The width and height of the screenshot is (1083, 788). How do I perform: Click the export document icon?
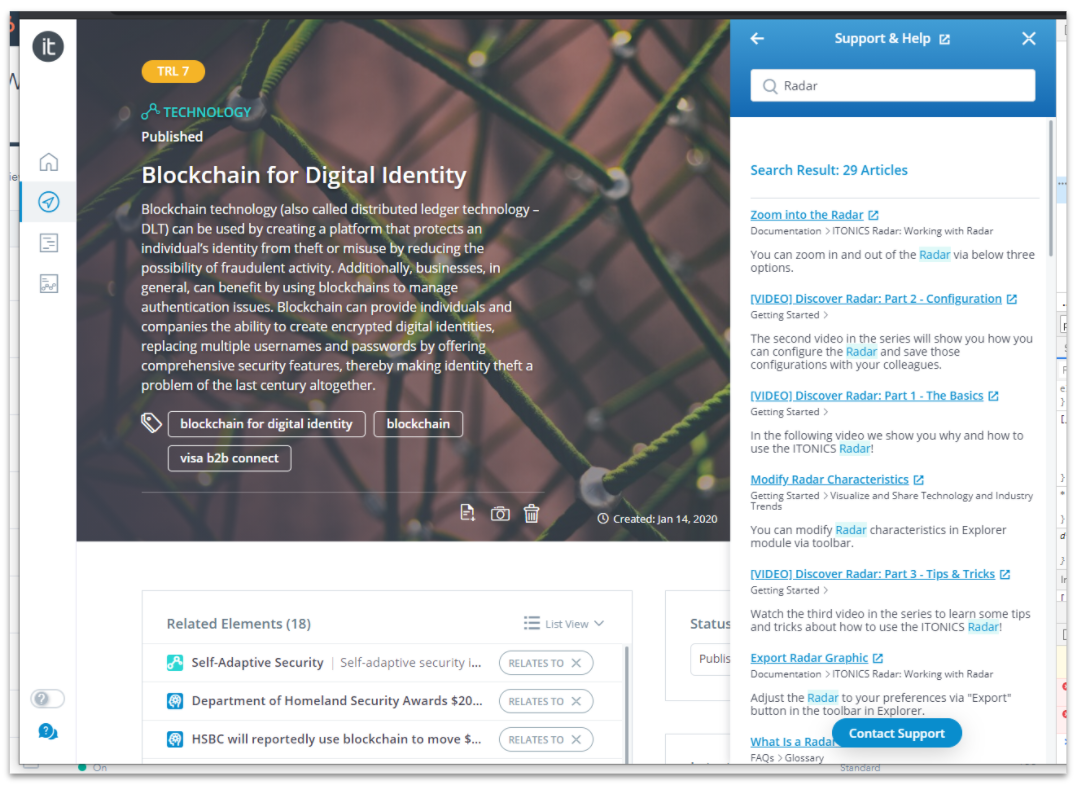468,513
